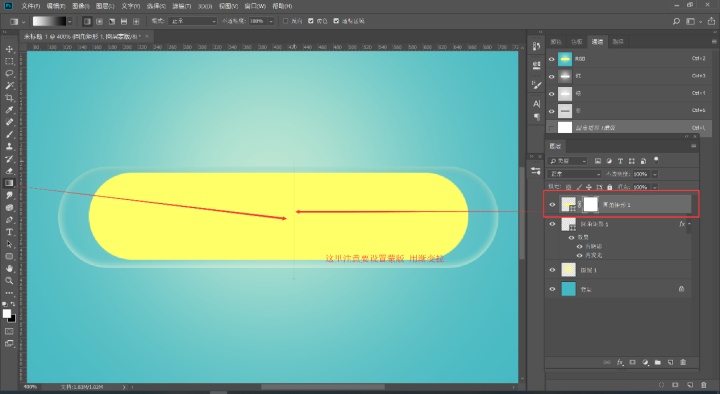Image resolution: width=720 pixels, height=394 pixels.
Task: Choose the angle gradient style icon
Action: 112,21
